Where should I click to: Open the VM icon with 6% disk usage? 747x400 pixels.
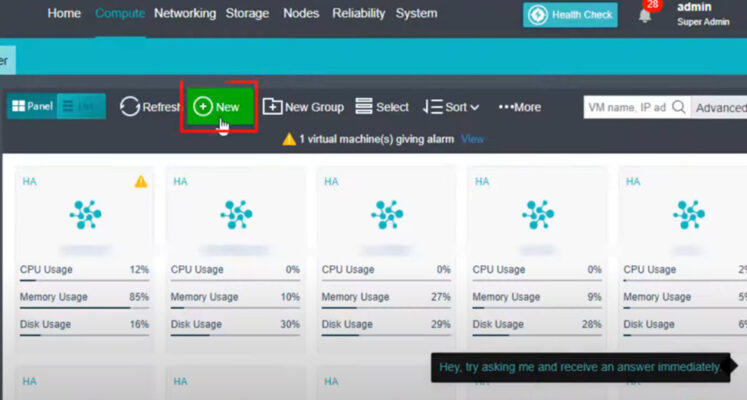click(x=689, y=214)
